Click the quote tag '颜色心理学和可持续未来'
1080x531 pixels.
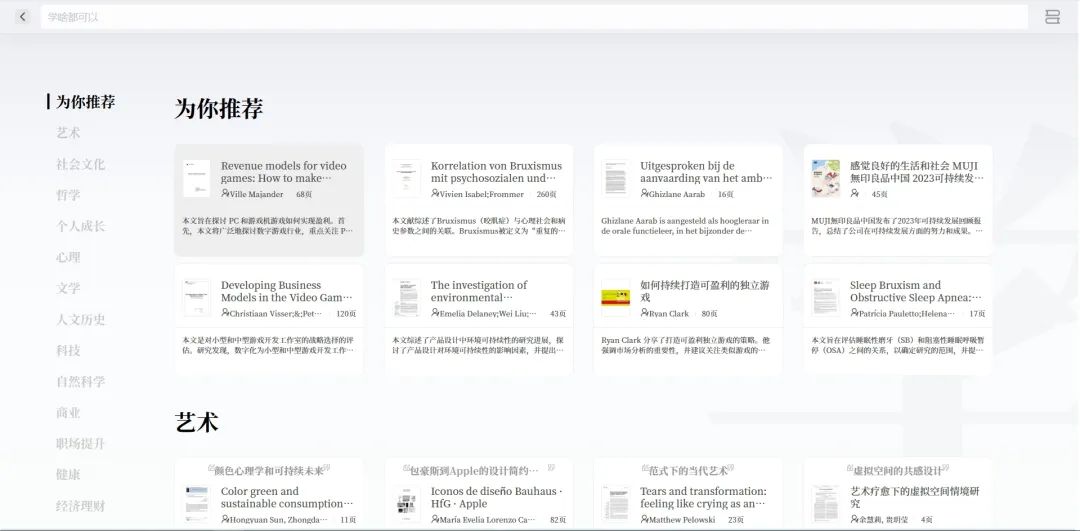[x=269, y=471]
